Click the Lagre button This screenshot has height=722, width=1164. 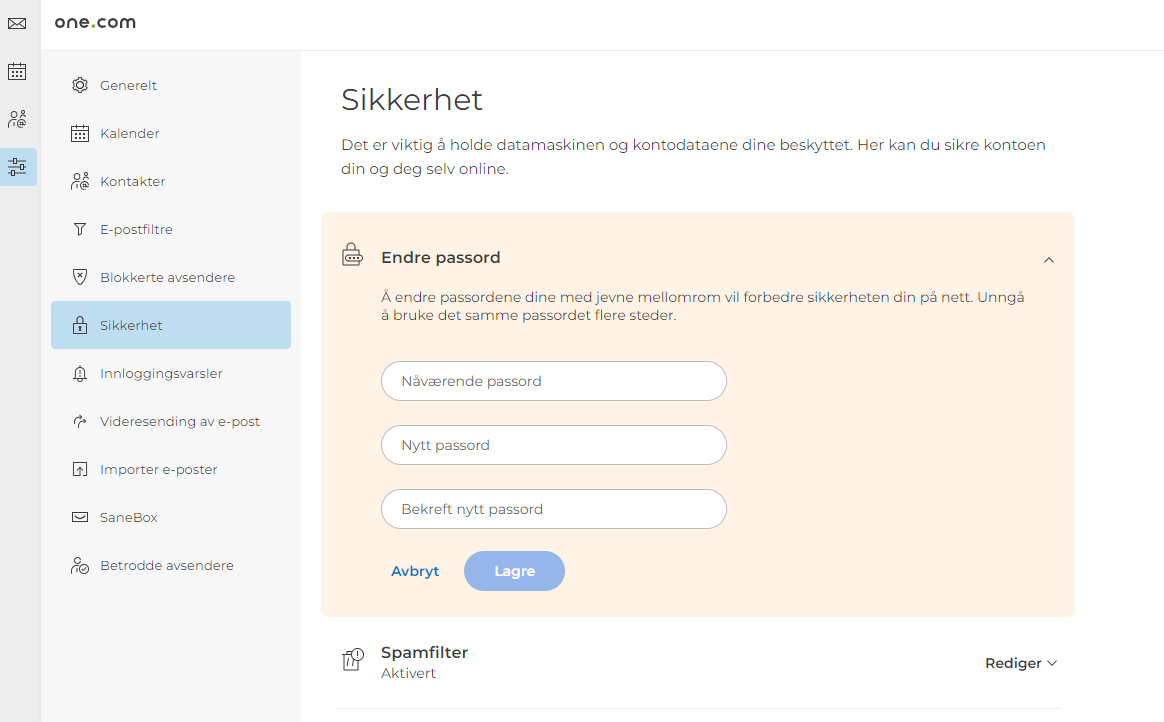point(514,571)
